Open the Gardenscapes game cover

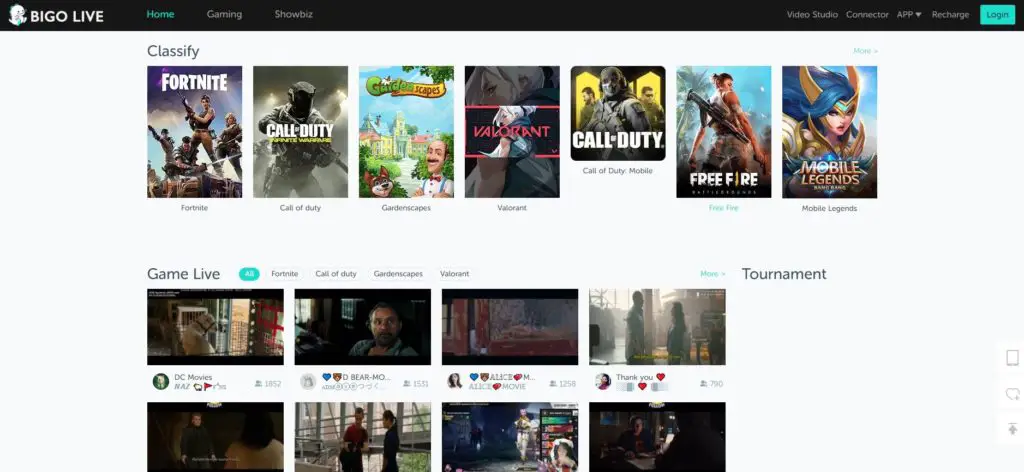pyautogui.click(x=406, y=132)
